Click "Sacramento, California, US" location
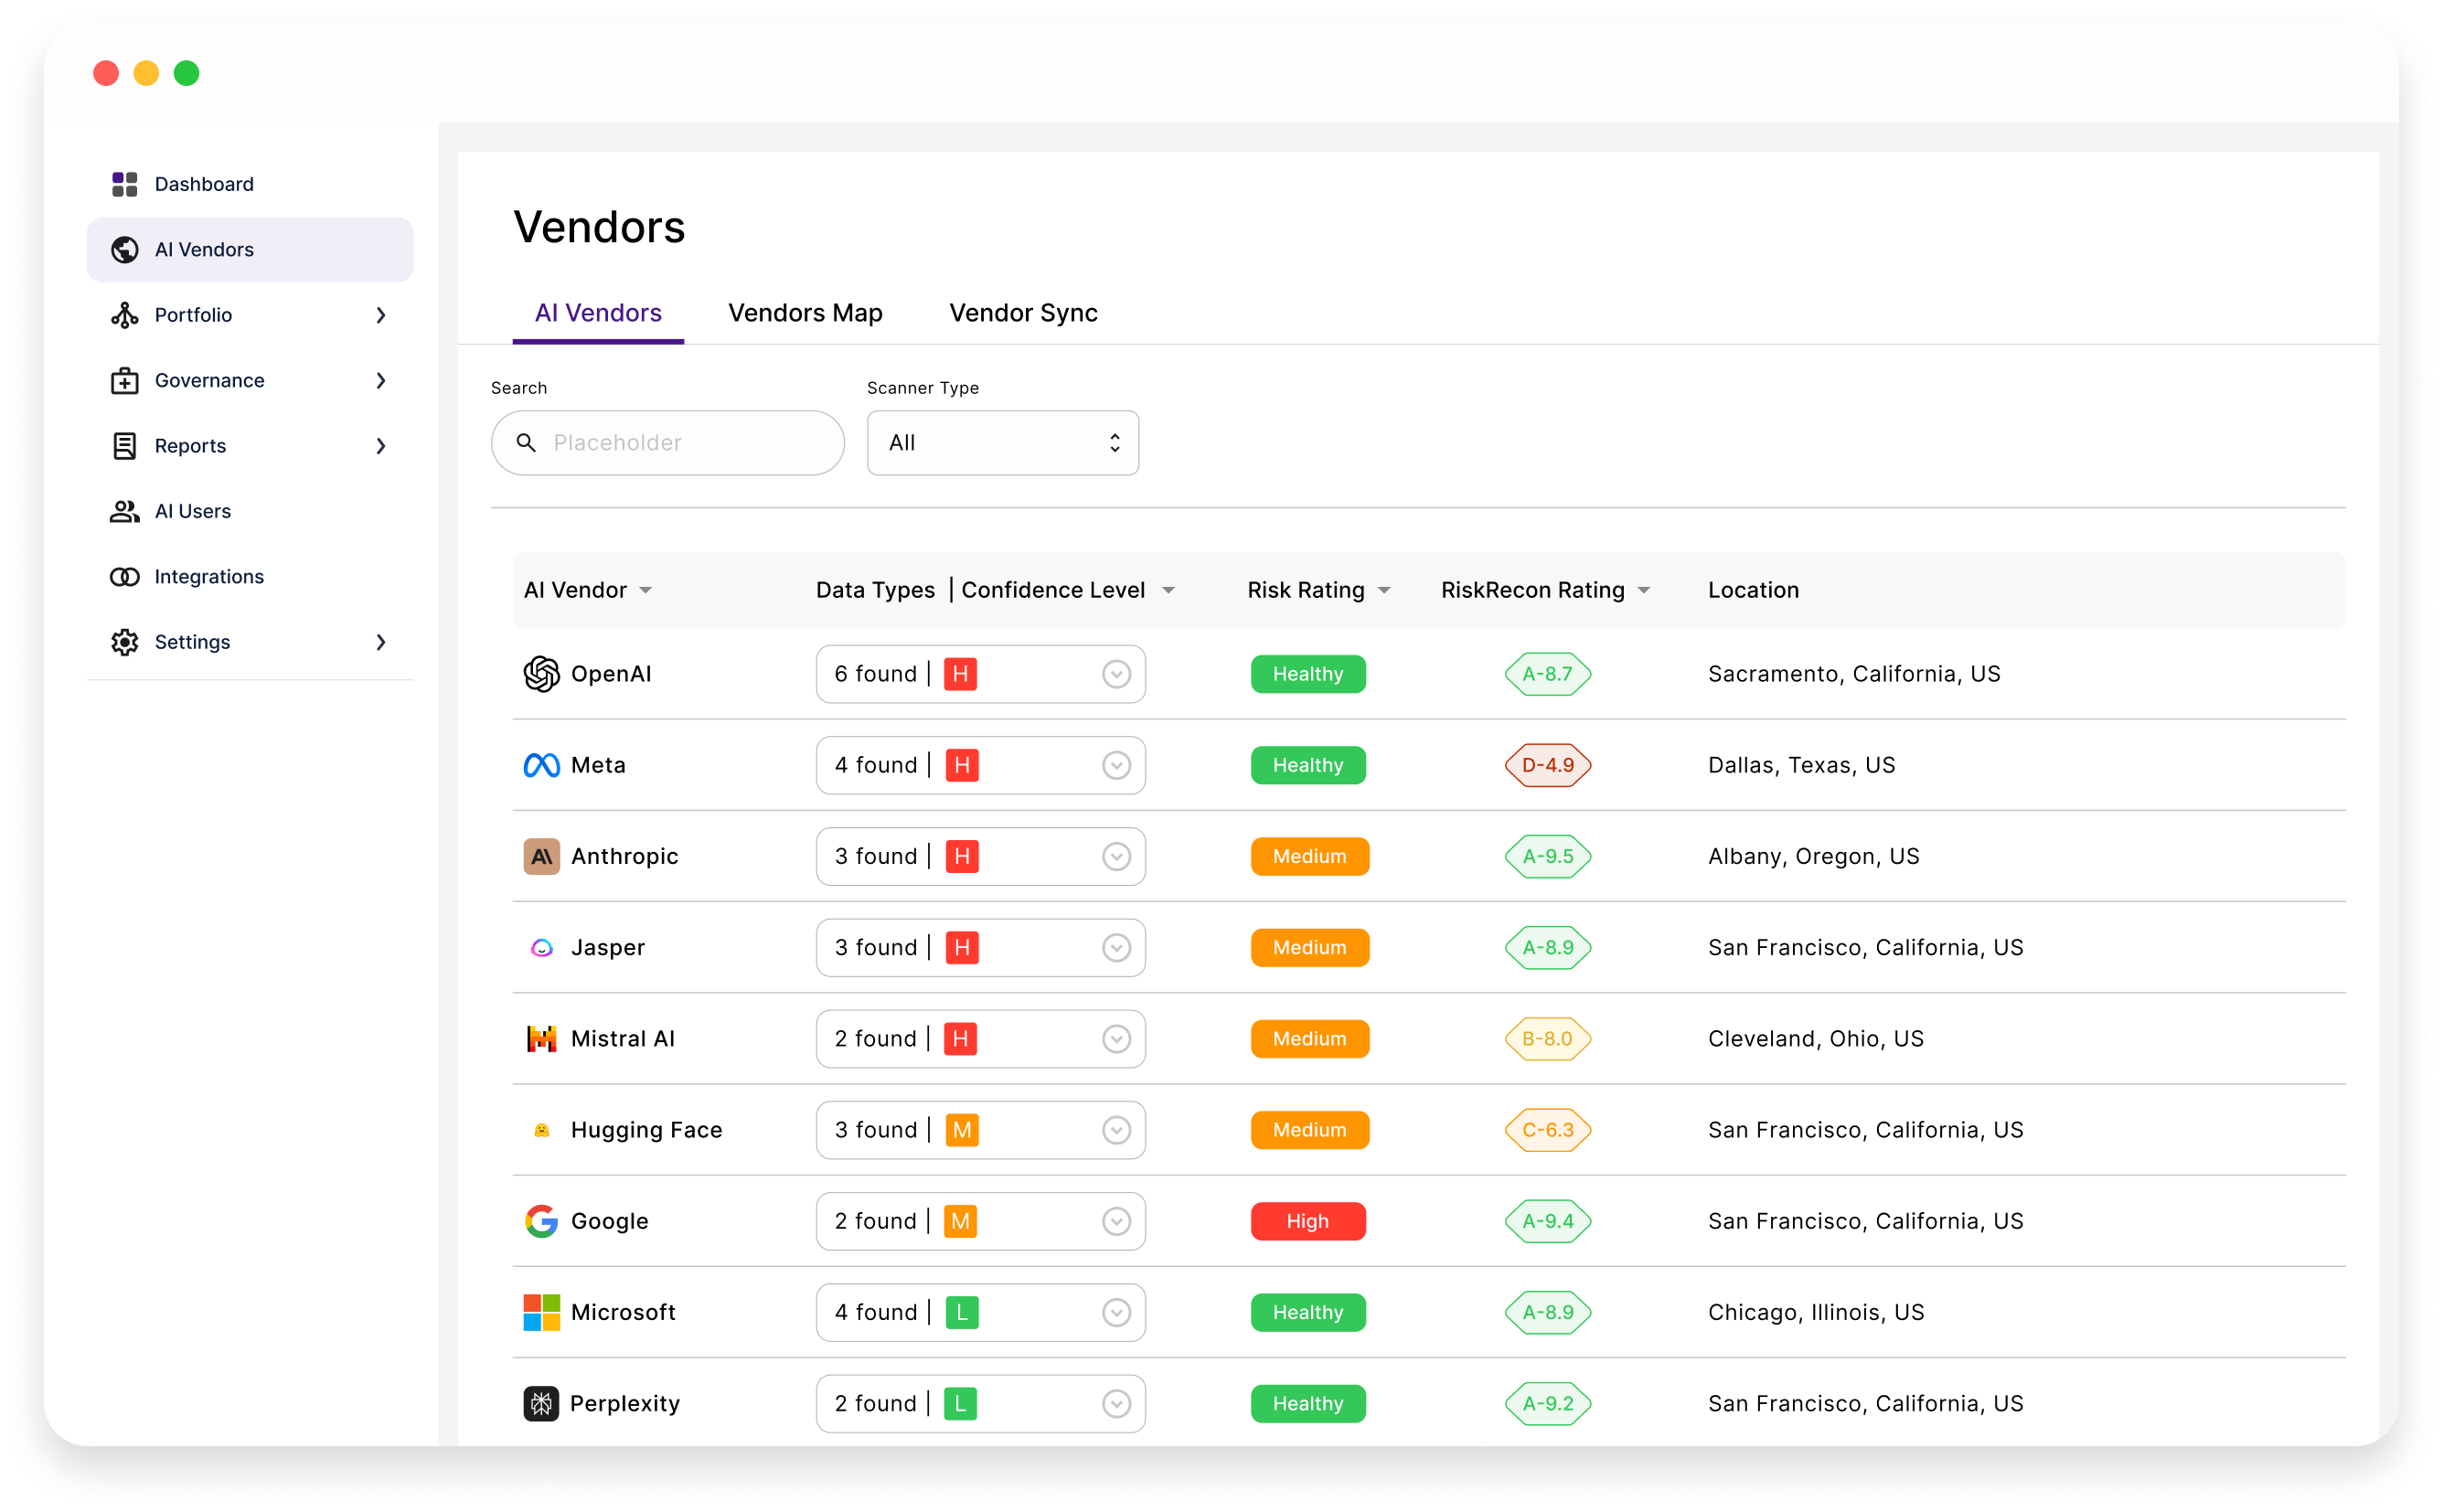Image resolution: width=2443 pixels, height=1512 pixels. tap(1854, 674)
